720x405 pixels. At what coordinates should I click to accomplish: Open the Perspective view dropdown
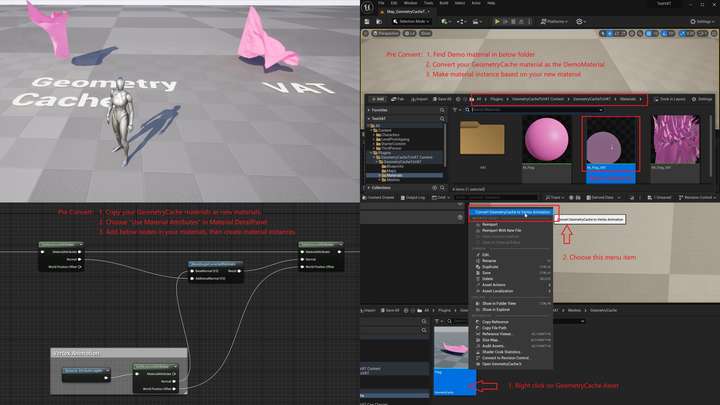click(386, 34)
